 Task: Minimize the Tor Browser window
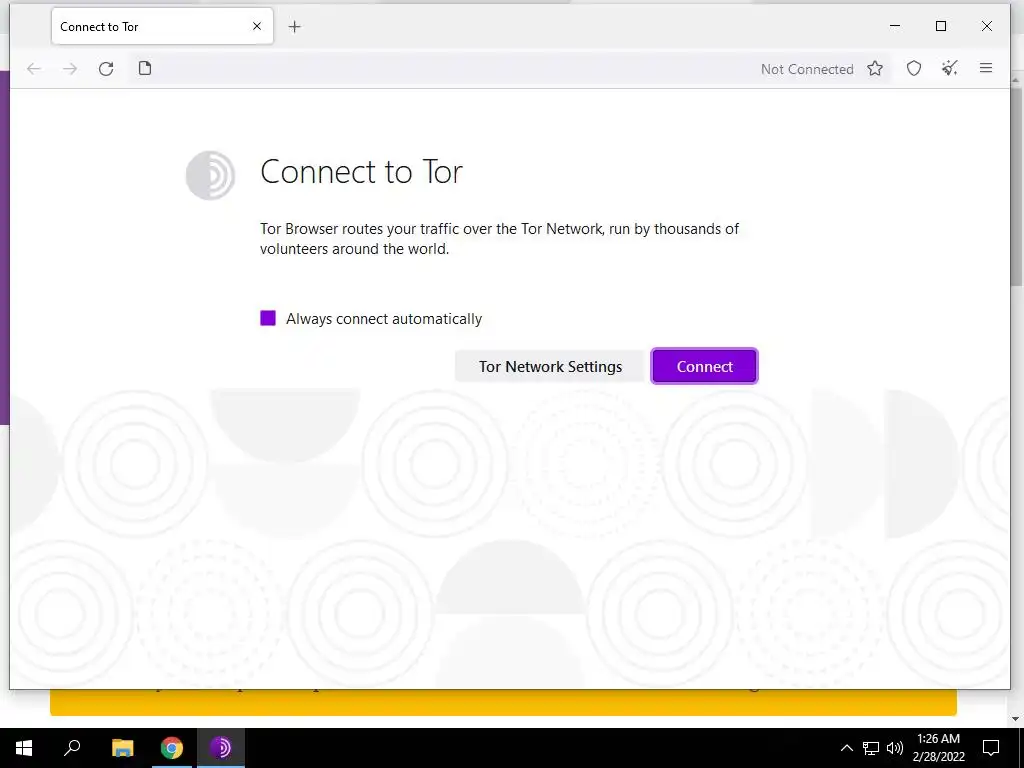coord(895,26)
